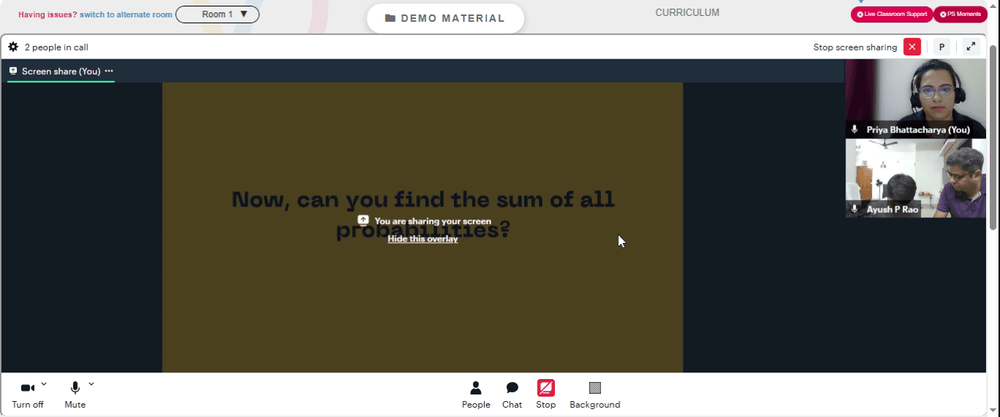Expand microphone options chevron

(x=91, y=384)
